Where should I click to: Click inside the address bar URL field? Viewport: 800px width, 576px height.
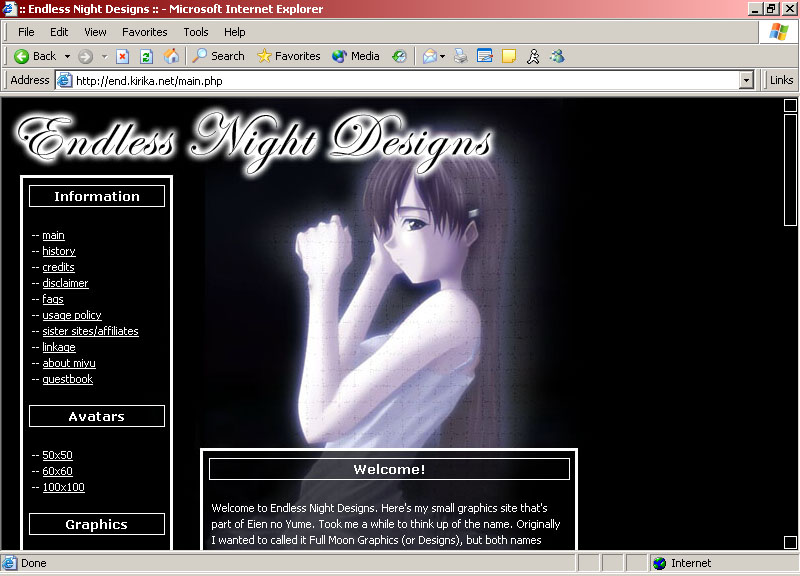(x=400, y=80)
